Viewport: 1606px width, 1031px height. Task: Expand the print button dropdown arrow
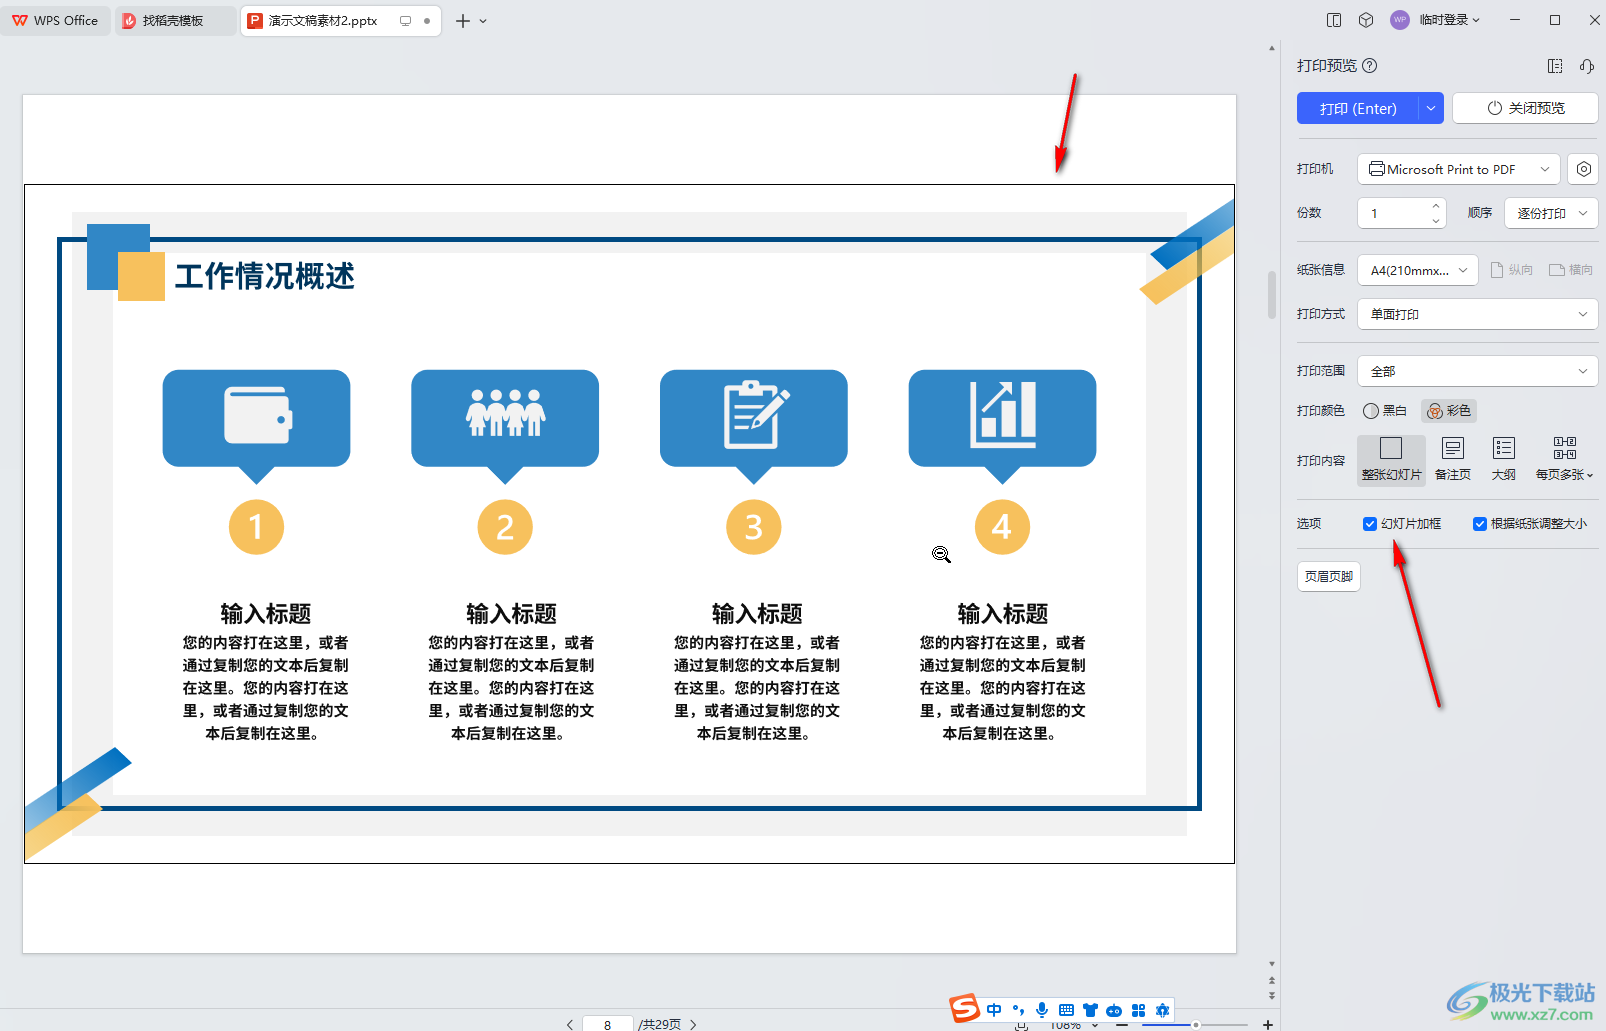click(x=1431, y=108)
